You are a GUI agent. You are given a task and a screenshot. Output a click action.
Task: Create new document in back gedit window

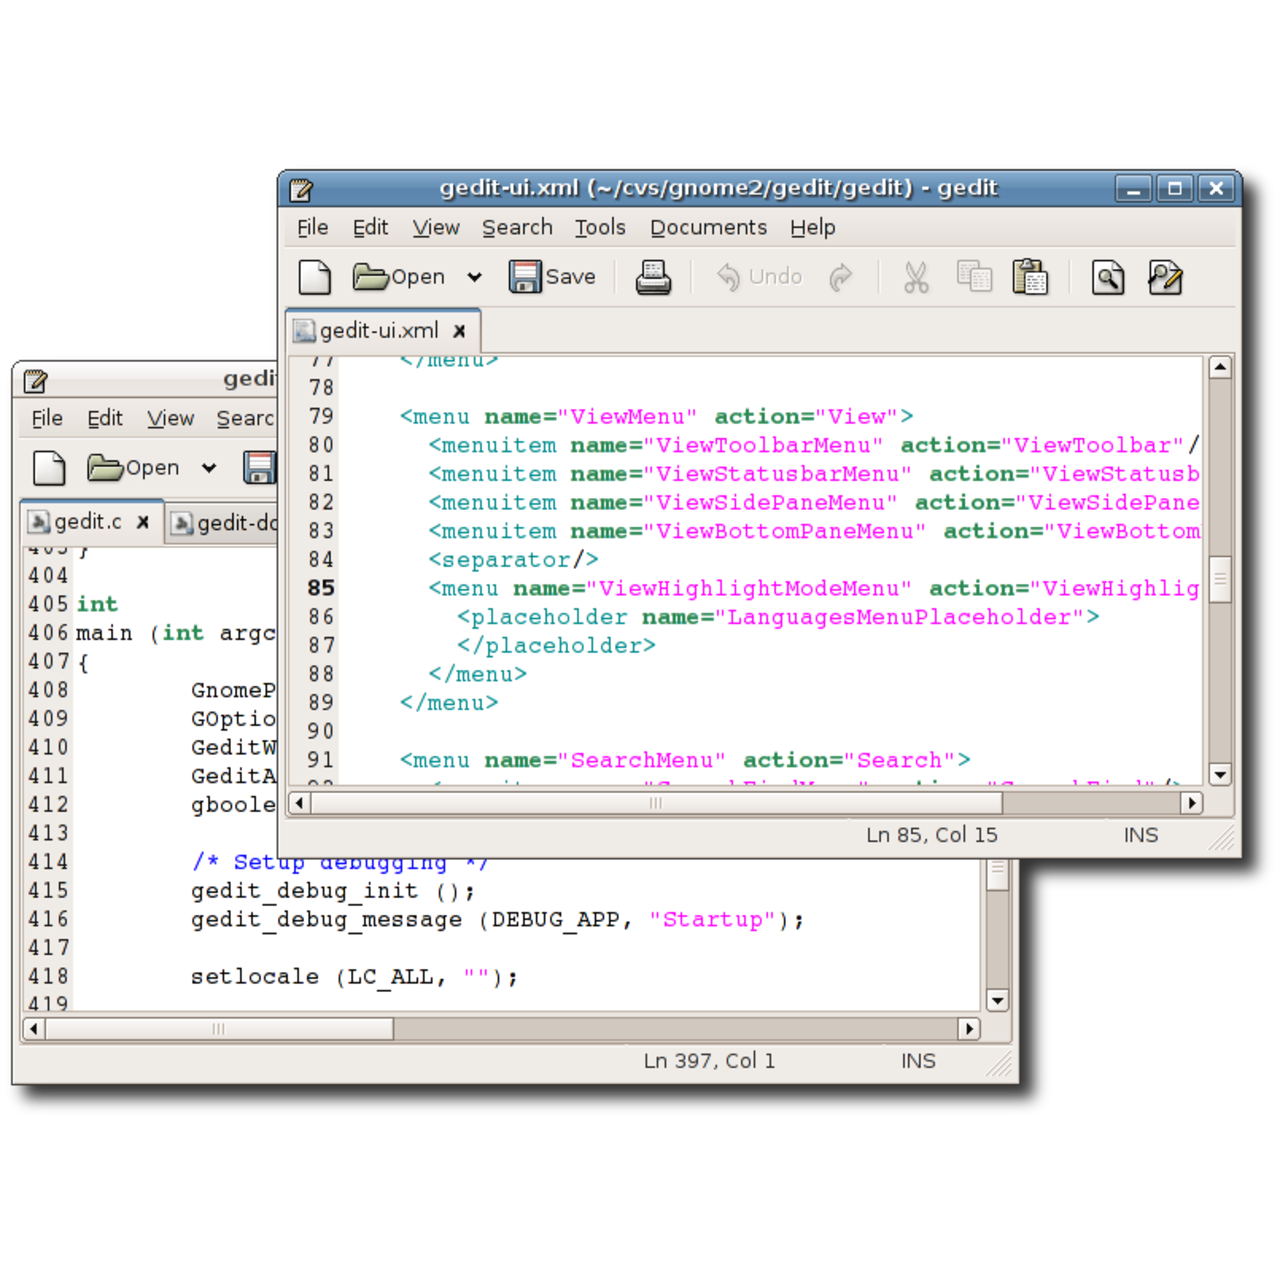49,468
